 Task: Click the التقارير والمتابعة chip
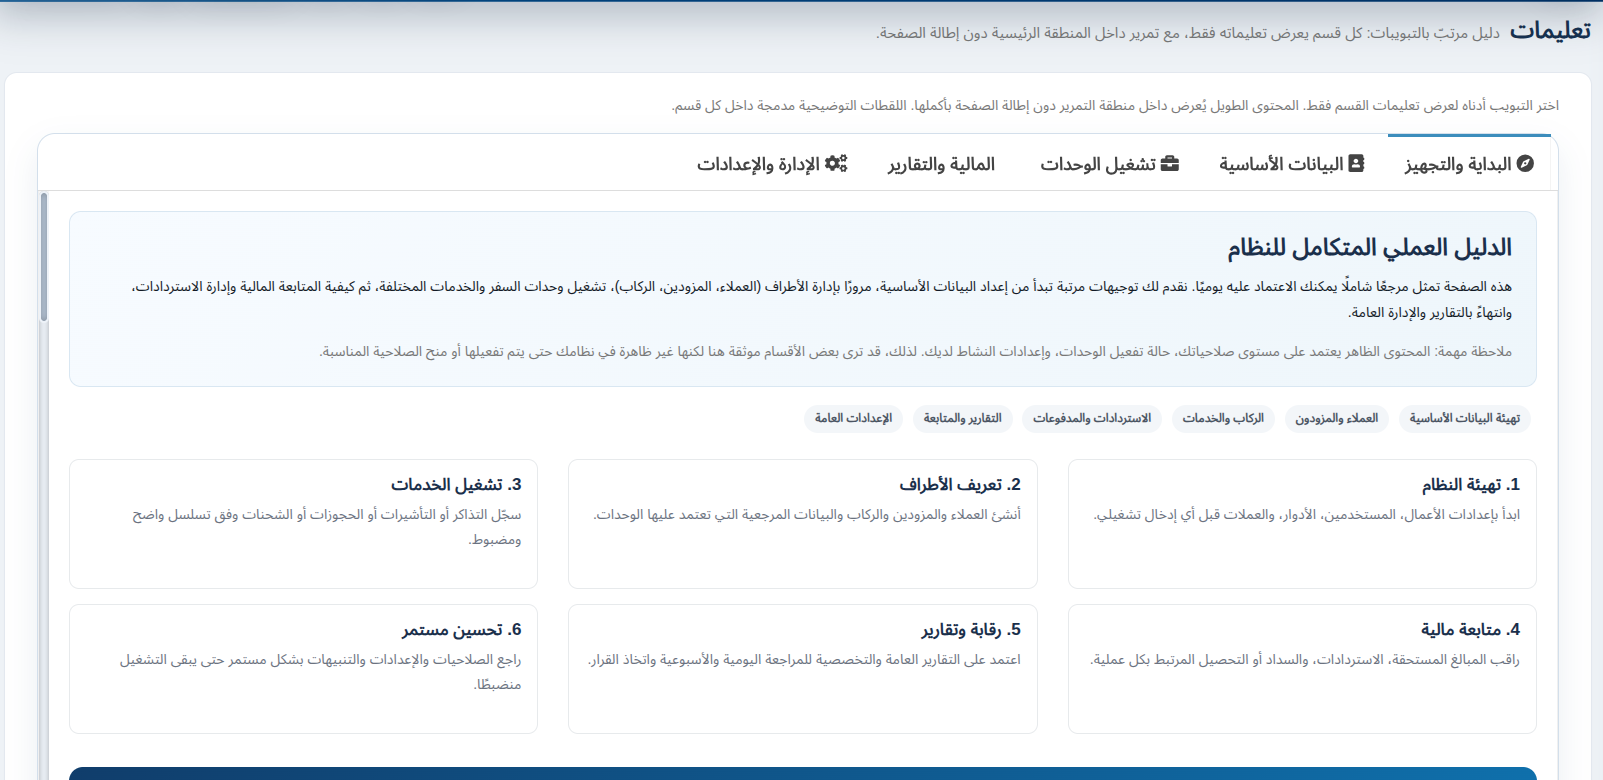point(962,418)
